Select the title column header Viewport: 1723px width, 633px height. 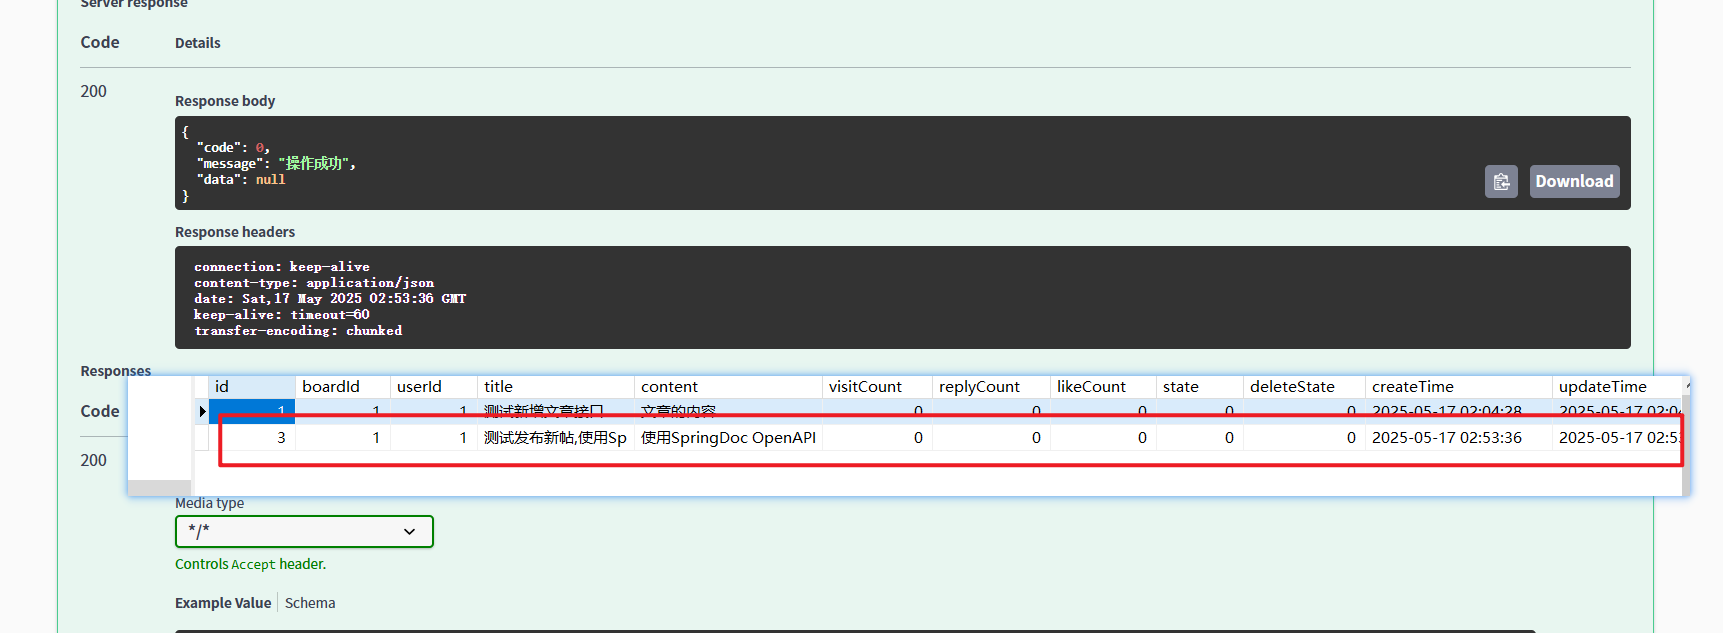pos(556,387)
